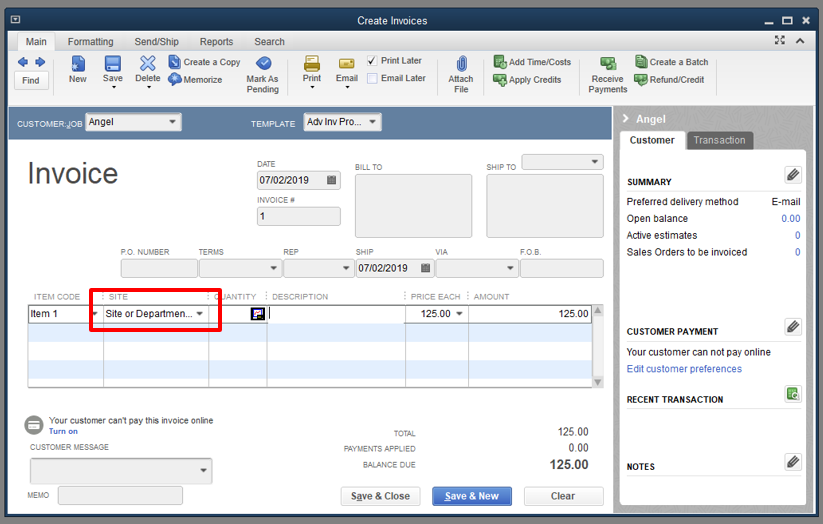Click Memorize
Image resolution: width=823 pixels, height=524 pixels.
[195, 80]
